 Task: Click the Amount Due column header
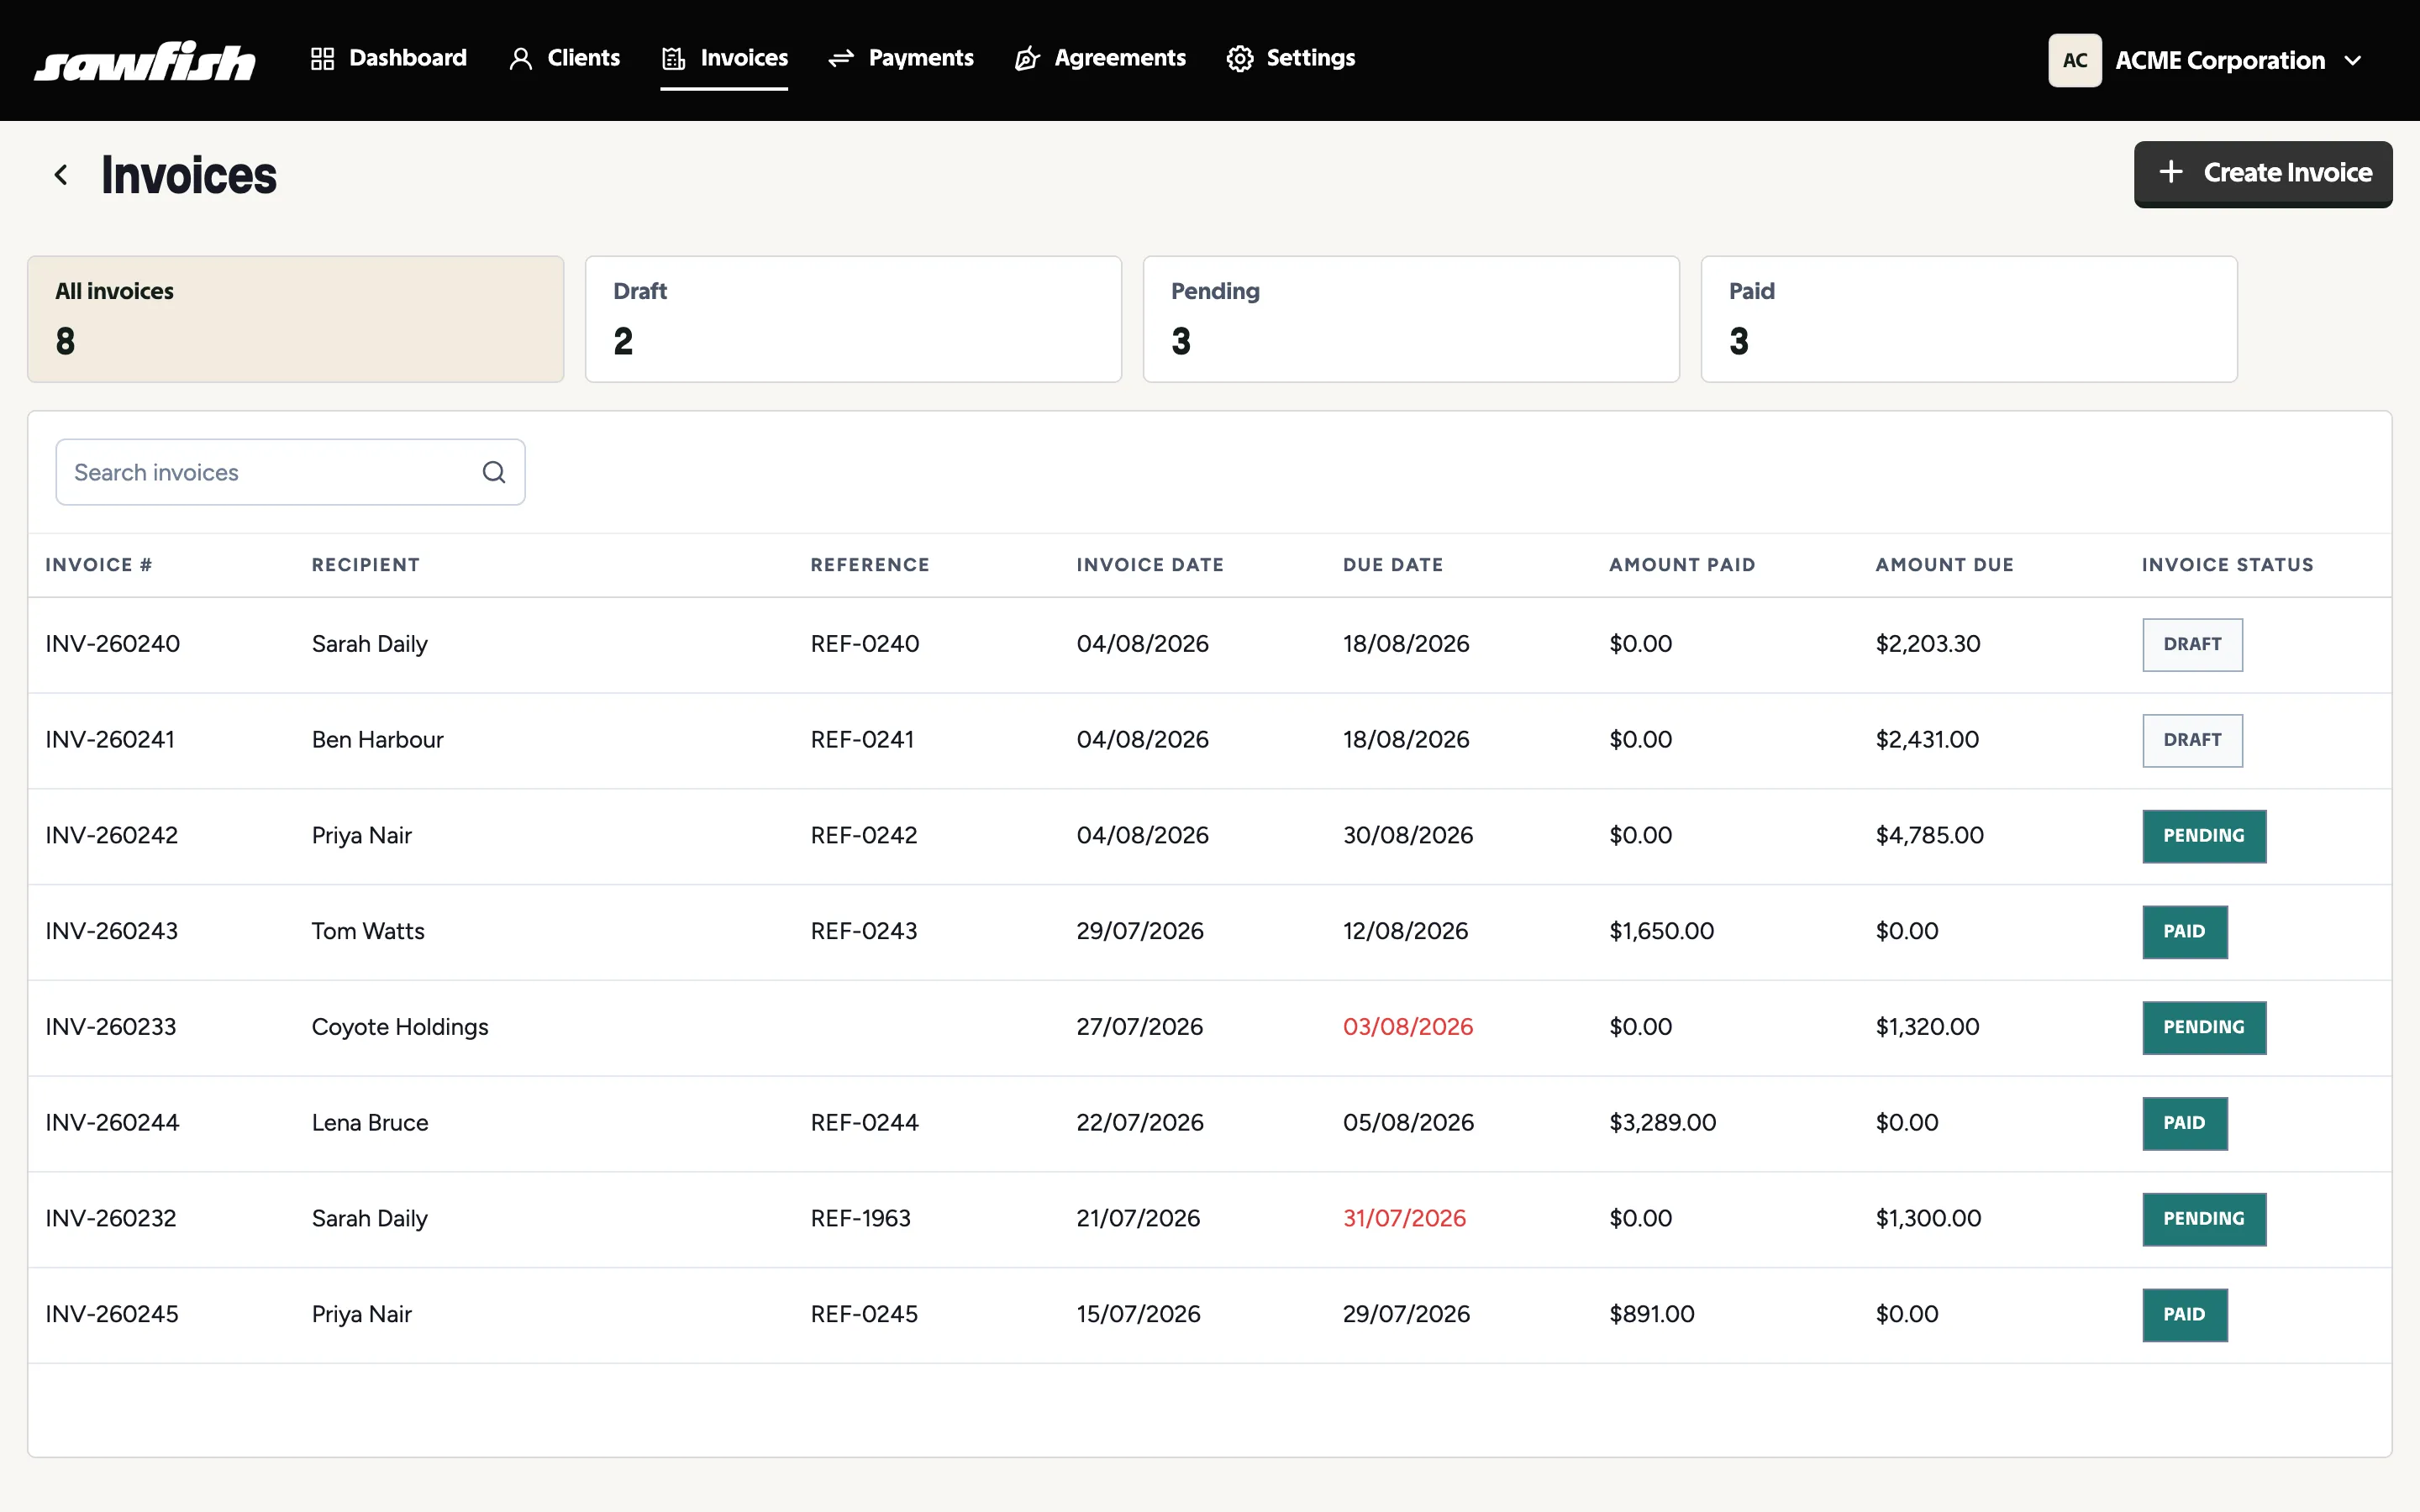(x=1944, y=565)
